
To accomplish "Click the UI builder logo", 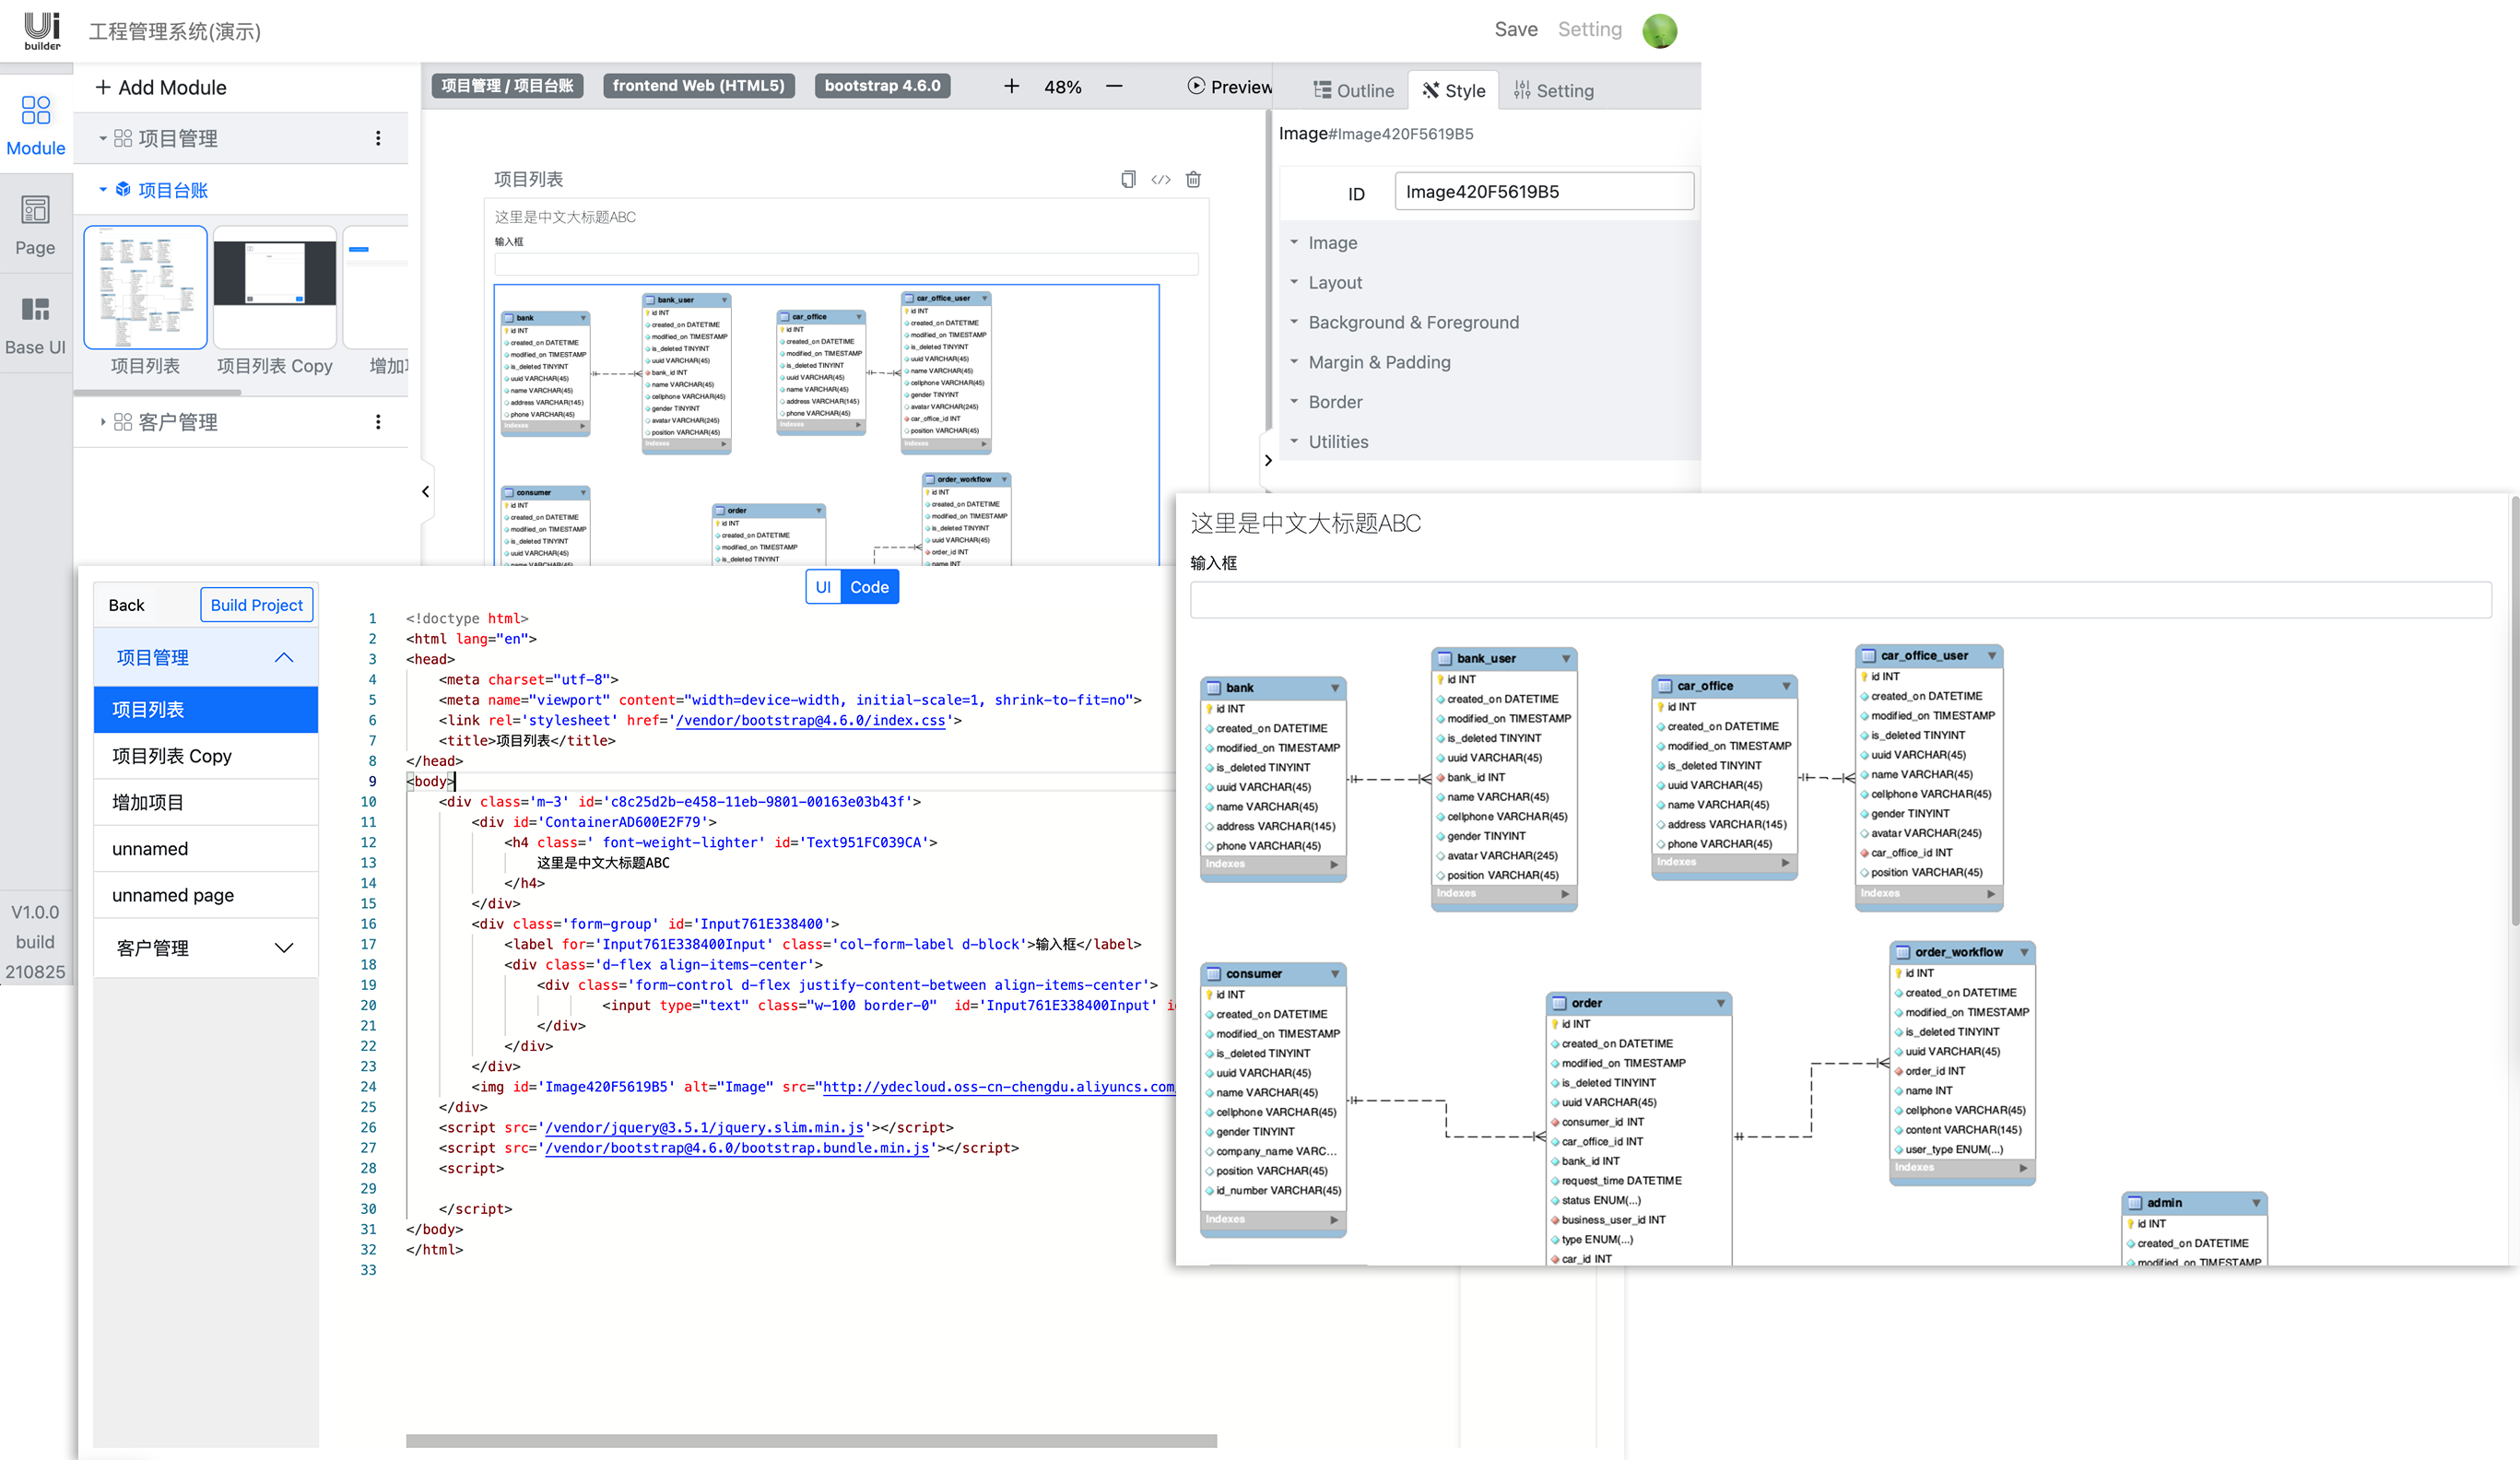I will 42,30.
